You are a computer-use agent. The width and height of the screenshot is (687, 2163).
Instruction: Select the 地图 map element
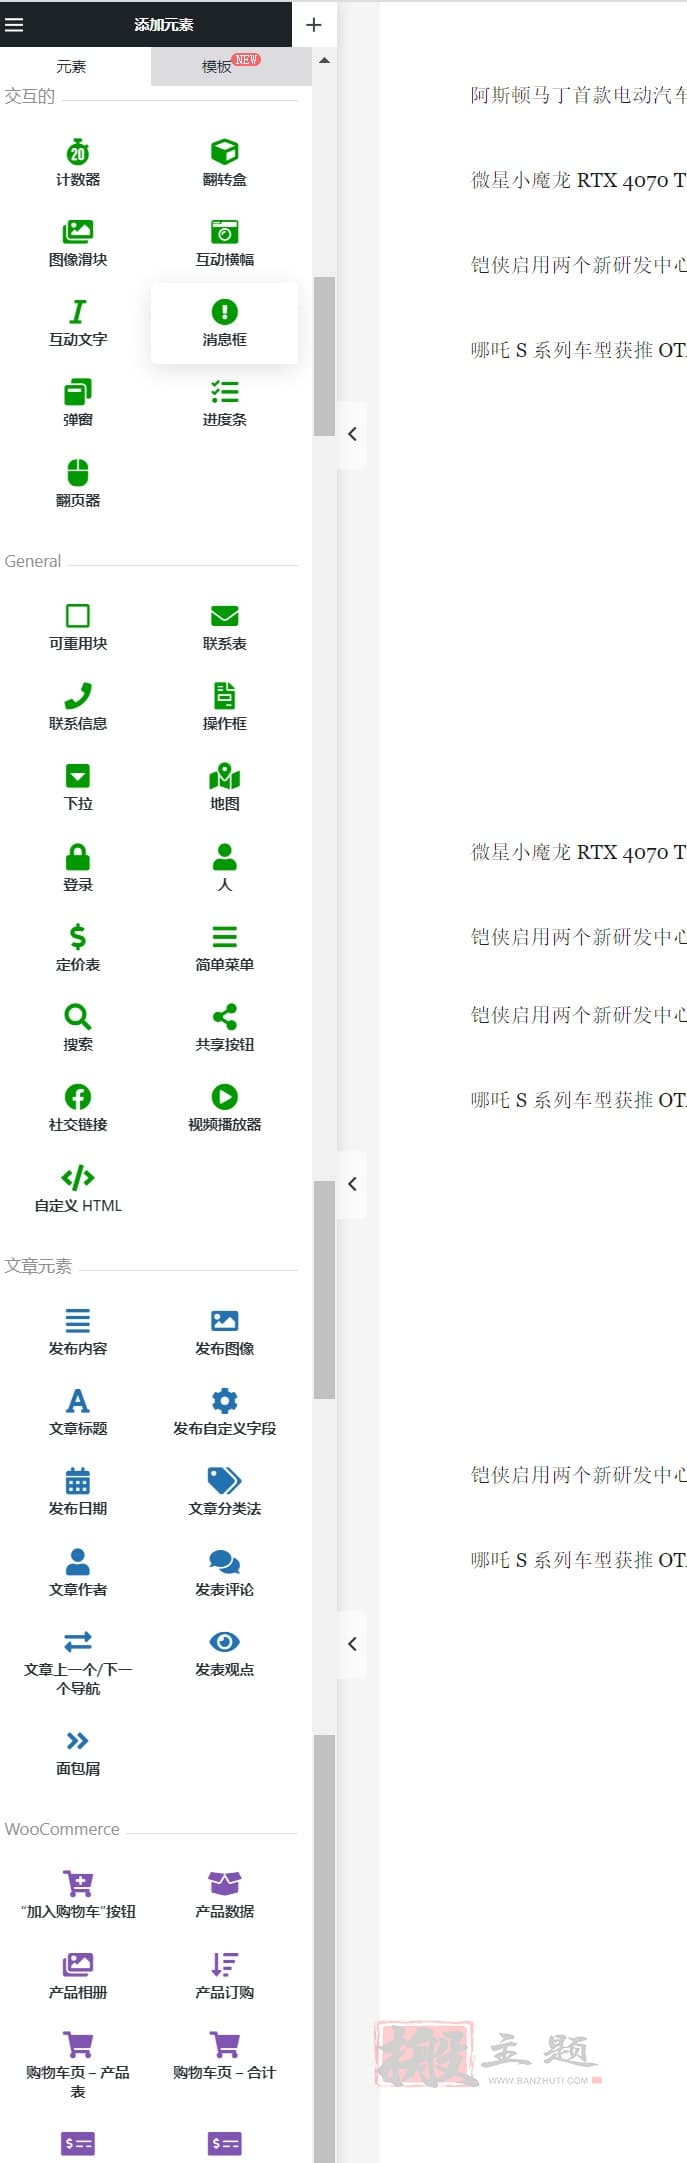click(225, 787)
